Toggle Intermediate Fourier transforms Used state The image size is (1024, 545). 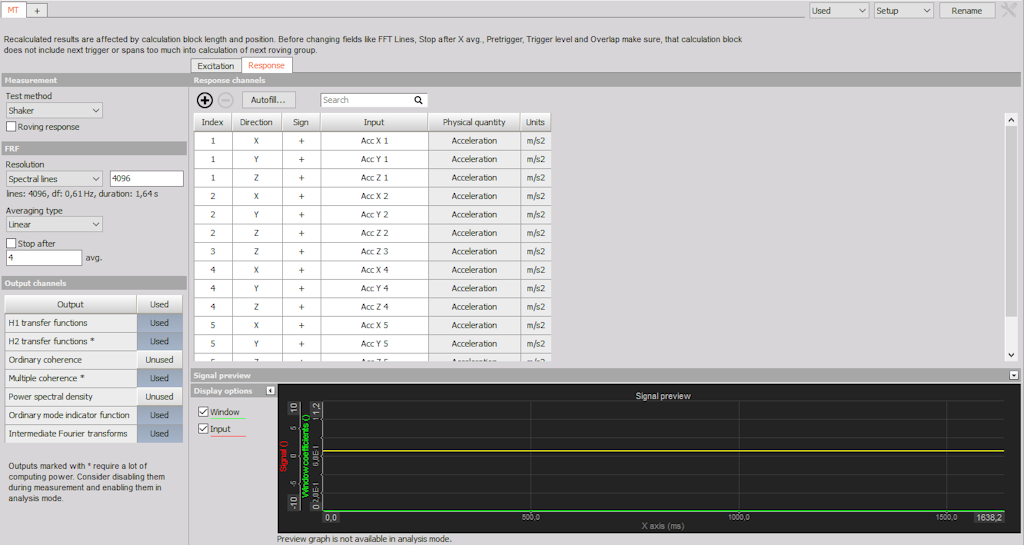point(159,433)
